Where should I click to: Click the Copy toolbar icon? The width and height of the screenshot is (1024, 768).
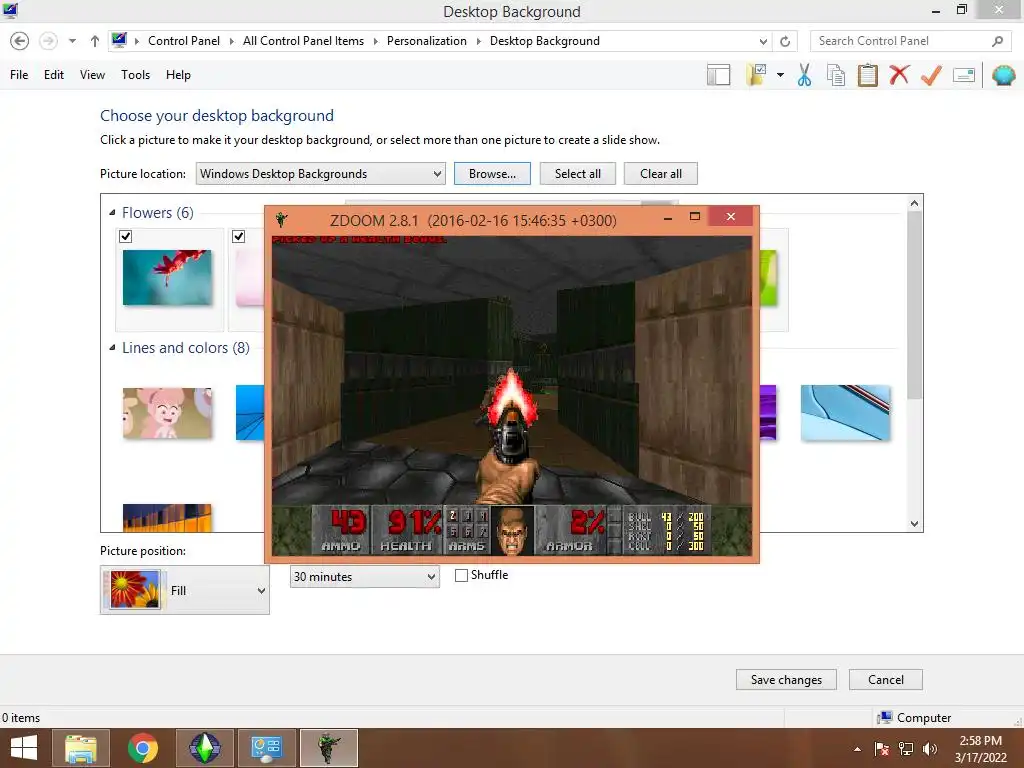(x=836, y=75)
